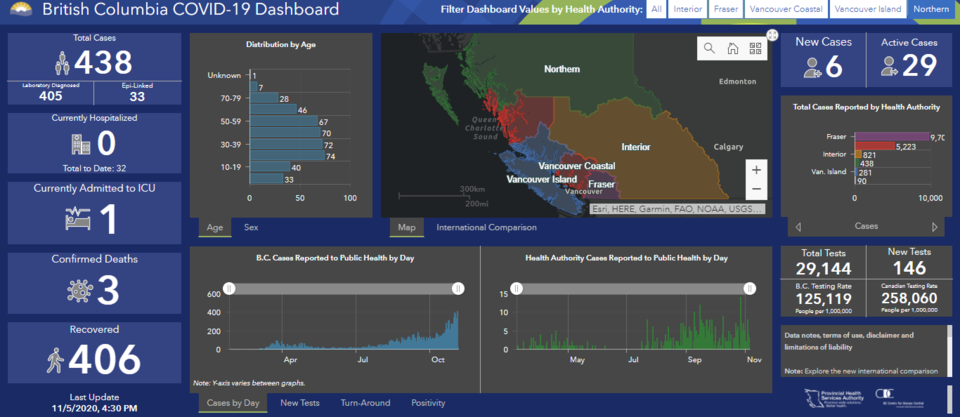Viewport: 960px width, 417px height.
Task: Expand the map using top-right corner icon
Action: (772, 35)
